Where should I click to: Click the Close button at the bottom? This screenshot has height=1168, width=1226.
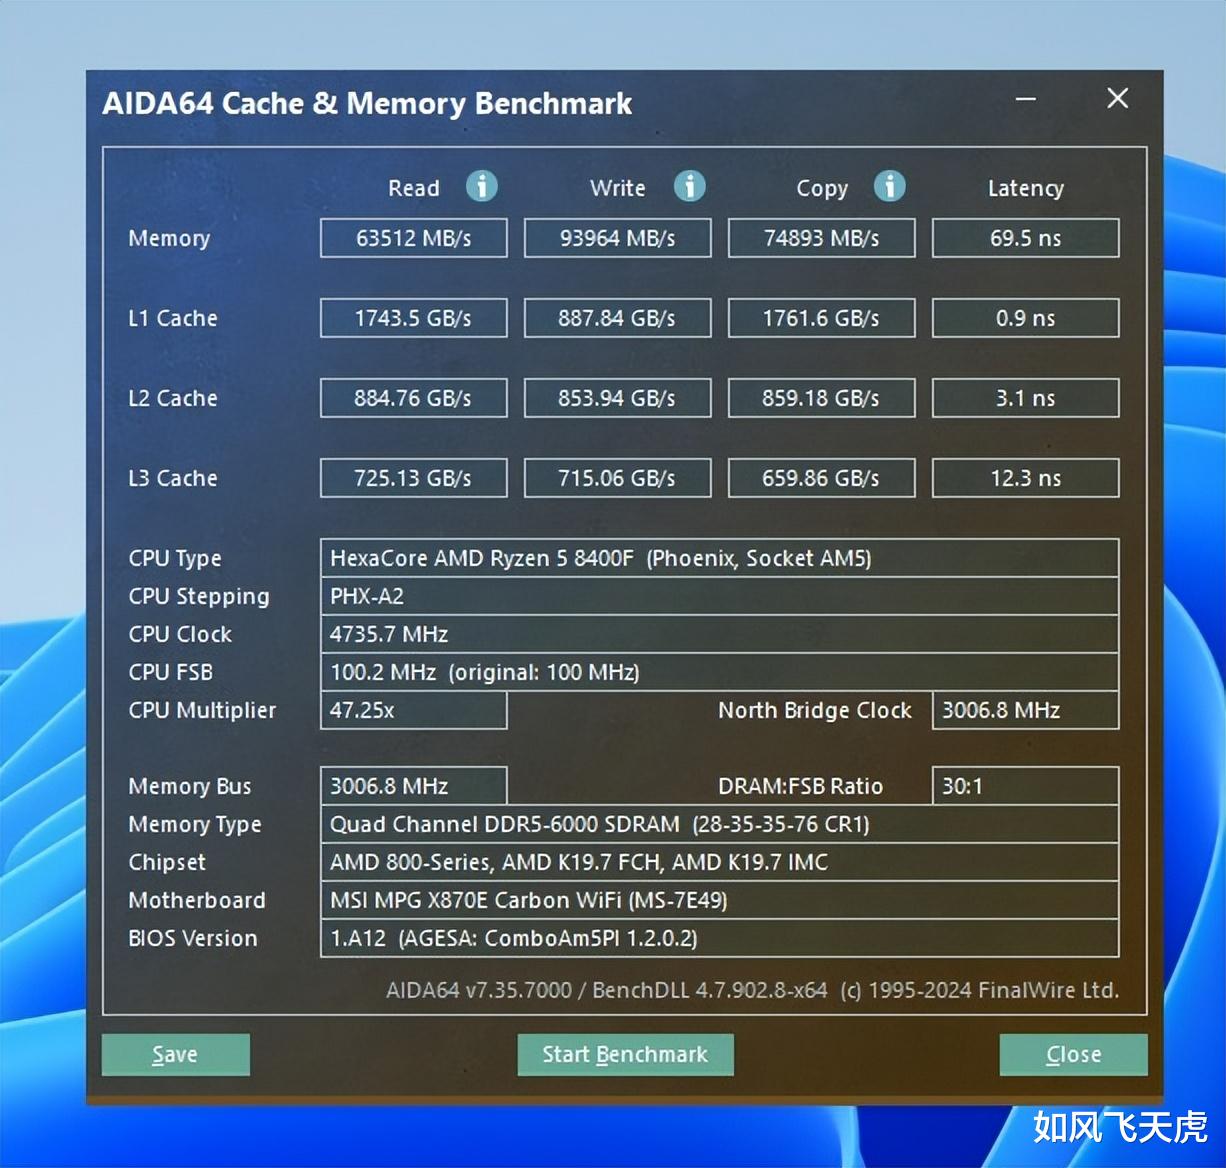pos(1073,1055)
